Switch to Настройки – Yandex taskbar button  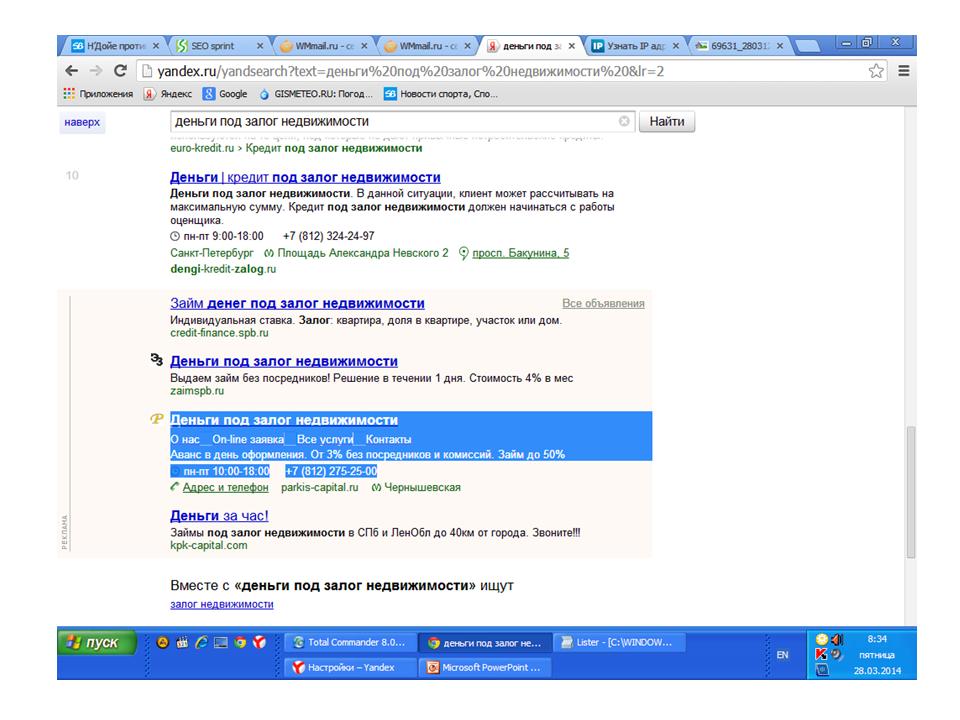coord(350,667)
